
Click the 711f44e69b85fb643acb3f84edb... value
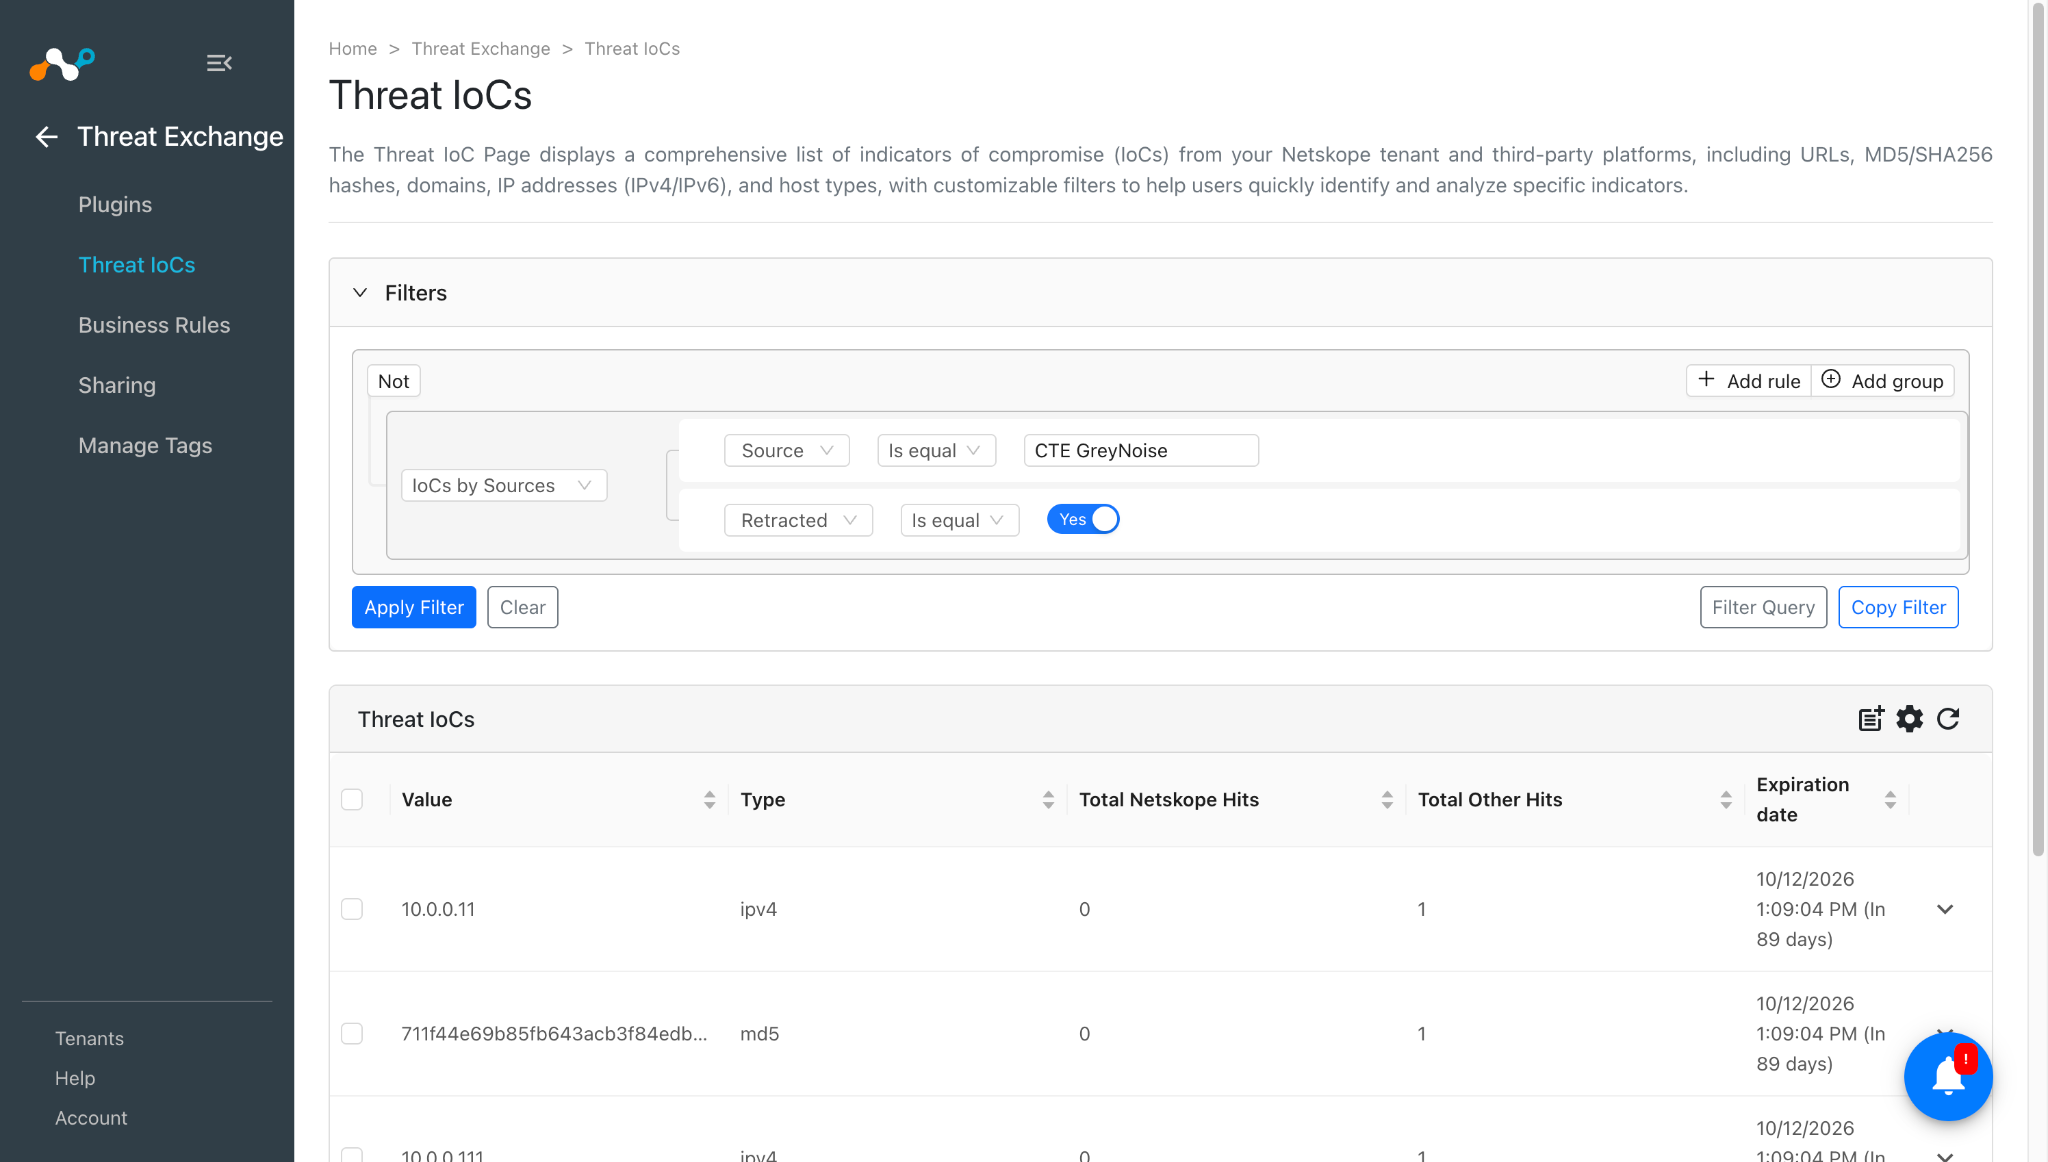[x=554, y=1033]
